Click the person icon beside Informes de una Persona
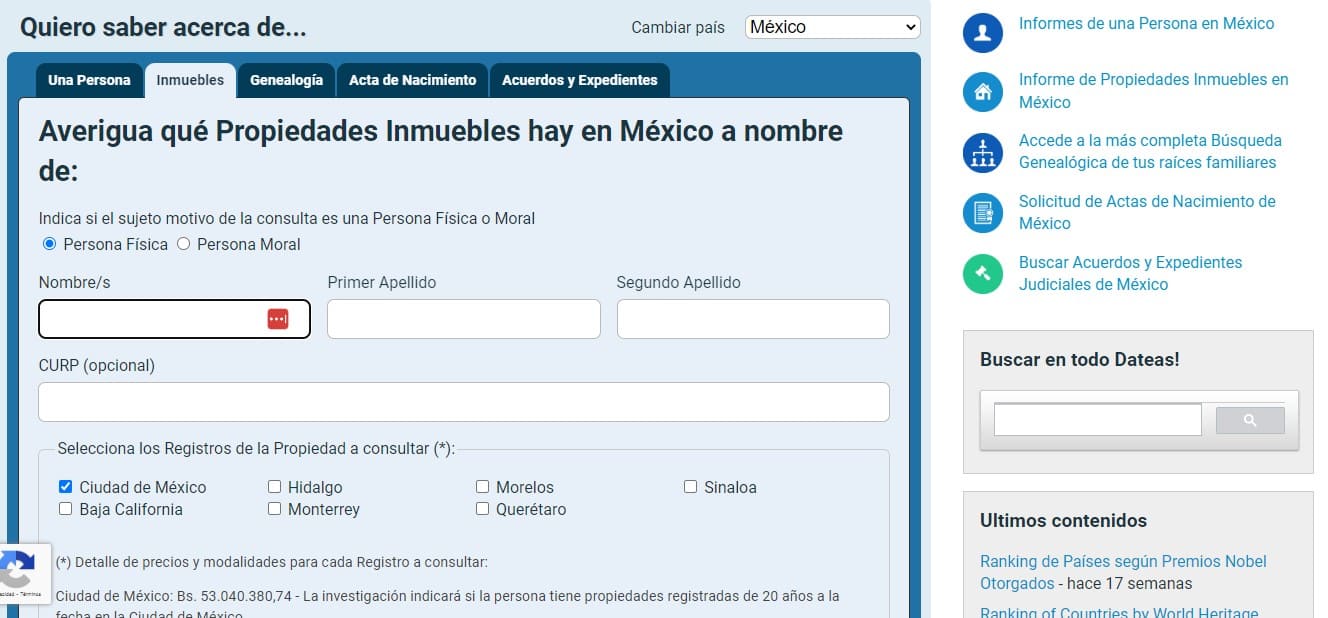Image resolution: width=1328 pixels, height=618 pixels. [x=981, y=33]
